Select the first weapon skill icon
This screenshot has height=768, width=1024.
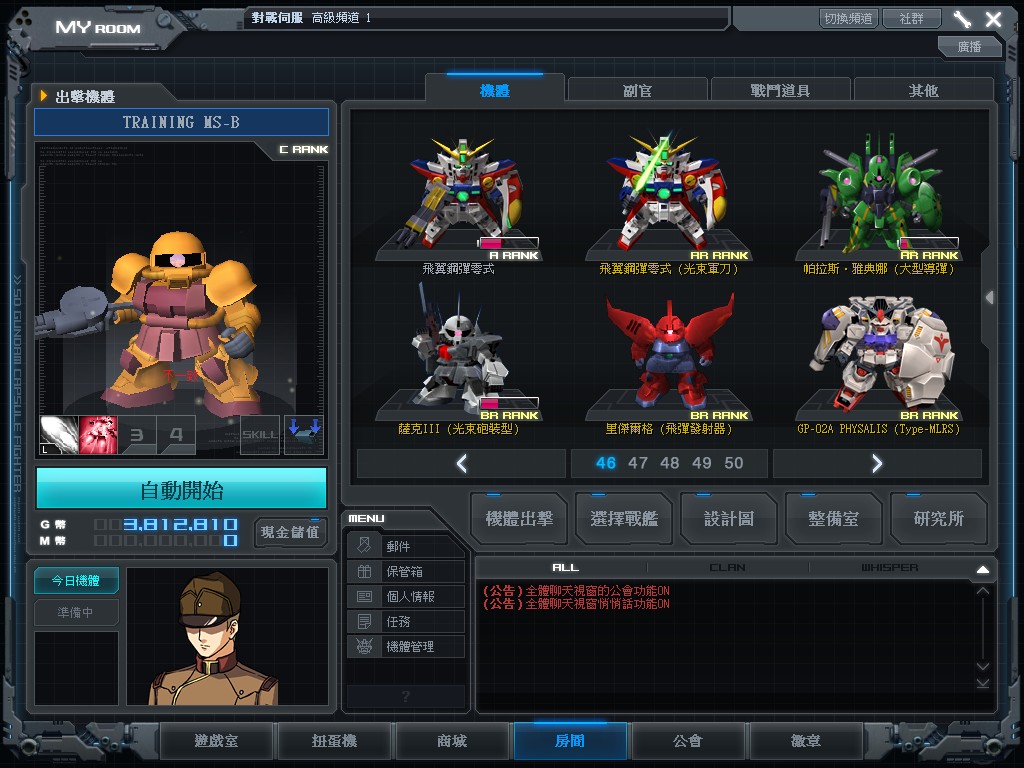pos(59,435)
